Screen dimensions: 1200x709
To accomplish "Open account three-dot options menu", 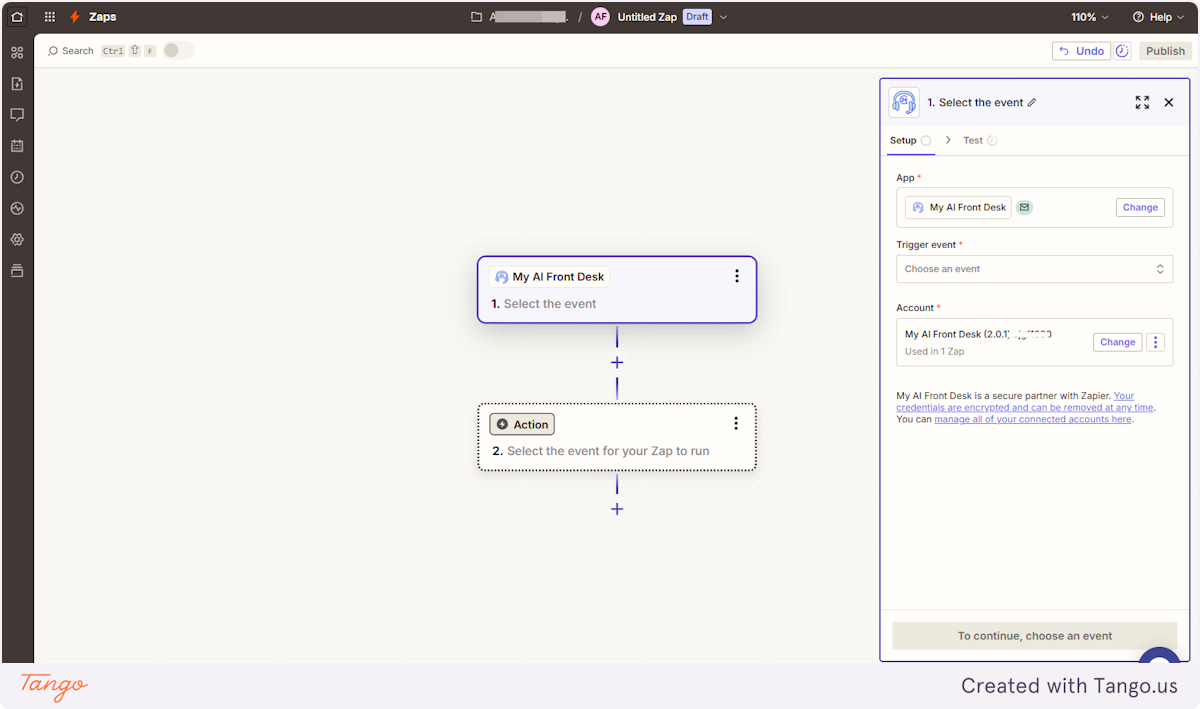I will (1156, 342).
